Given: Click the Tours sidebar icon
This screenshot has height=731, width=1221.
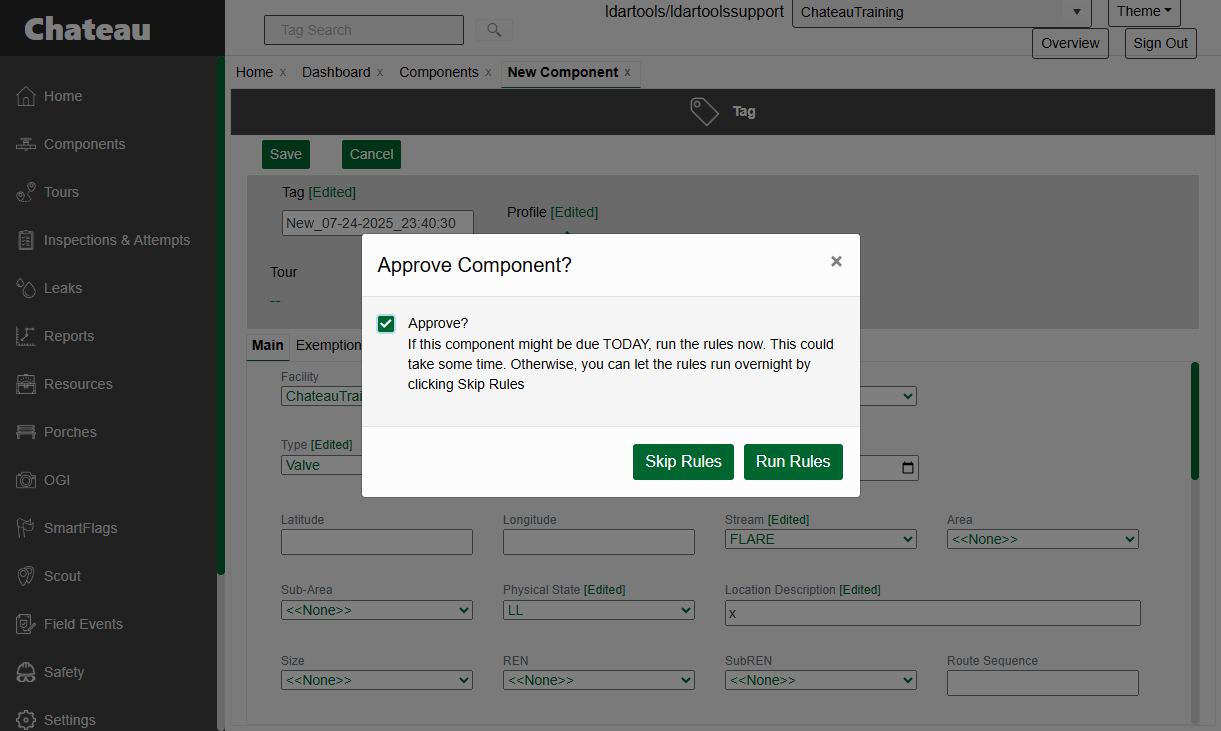Looking at the screenshot, I should click(x=26, y=192).
